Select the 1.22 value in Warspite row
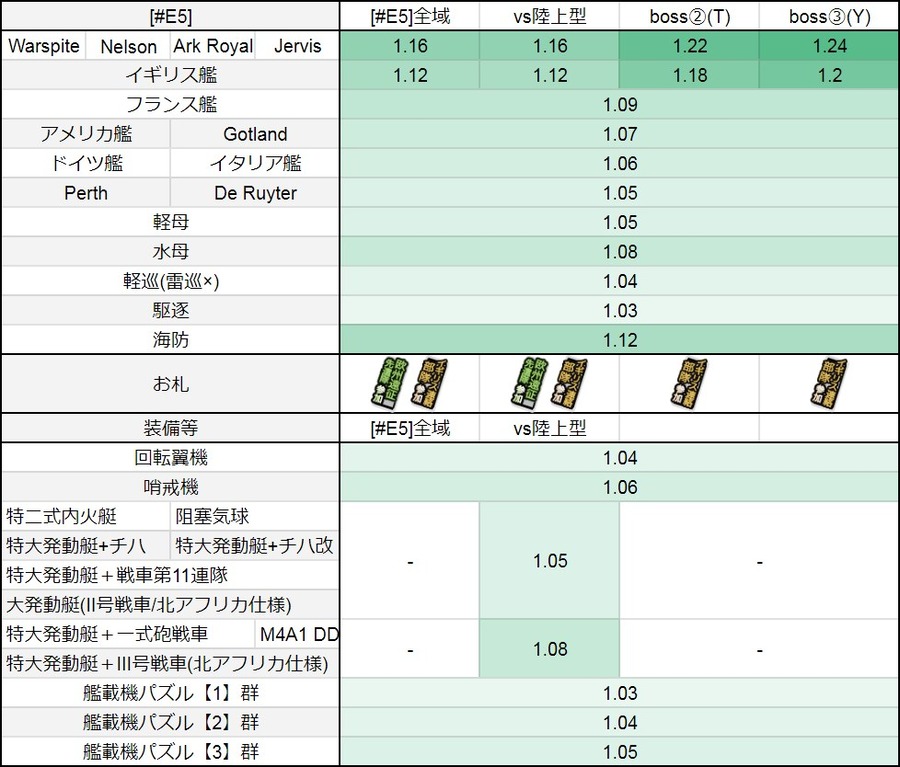Screen dimensions: 900x767 click(689, 46)
